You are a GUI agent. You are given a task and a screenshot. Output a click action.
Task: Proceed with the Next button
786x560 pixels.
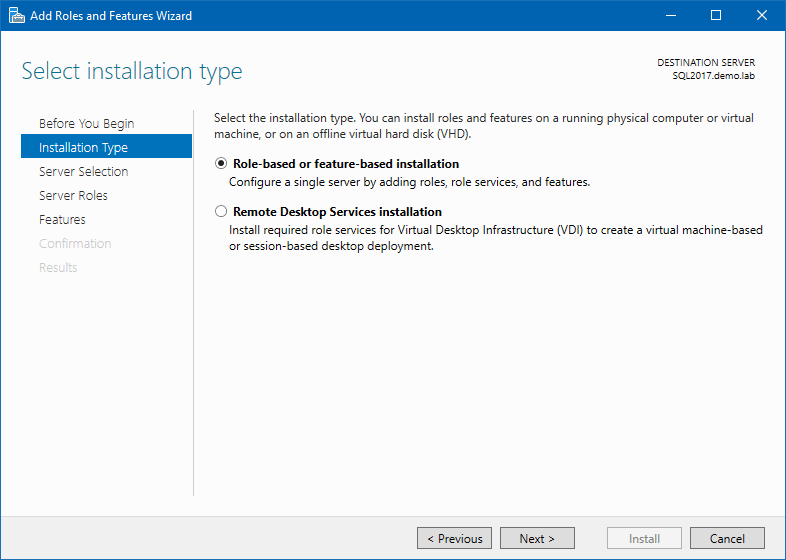[537, 539]
